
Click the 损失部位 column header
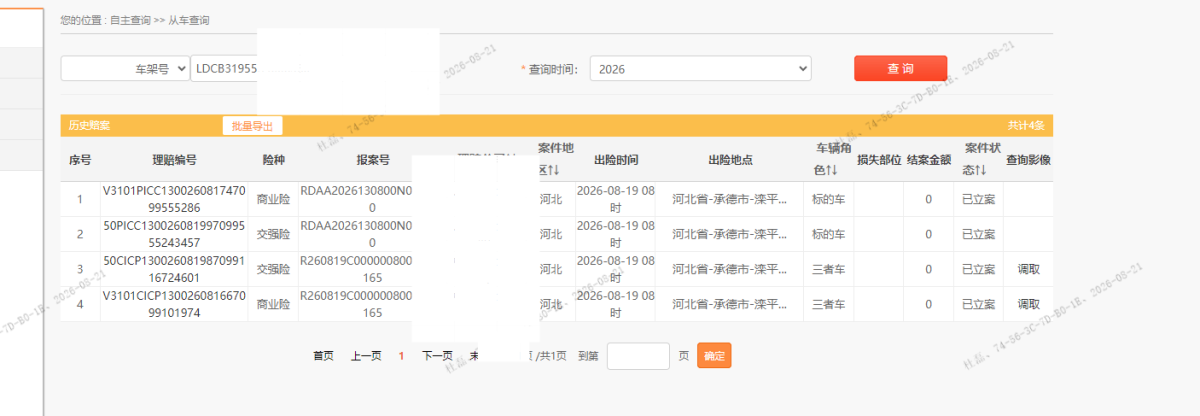tap(879, 160)
